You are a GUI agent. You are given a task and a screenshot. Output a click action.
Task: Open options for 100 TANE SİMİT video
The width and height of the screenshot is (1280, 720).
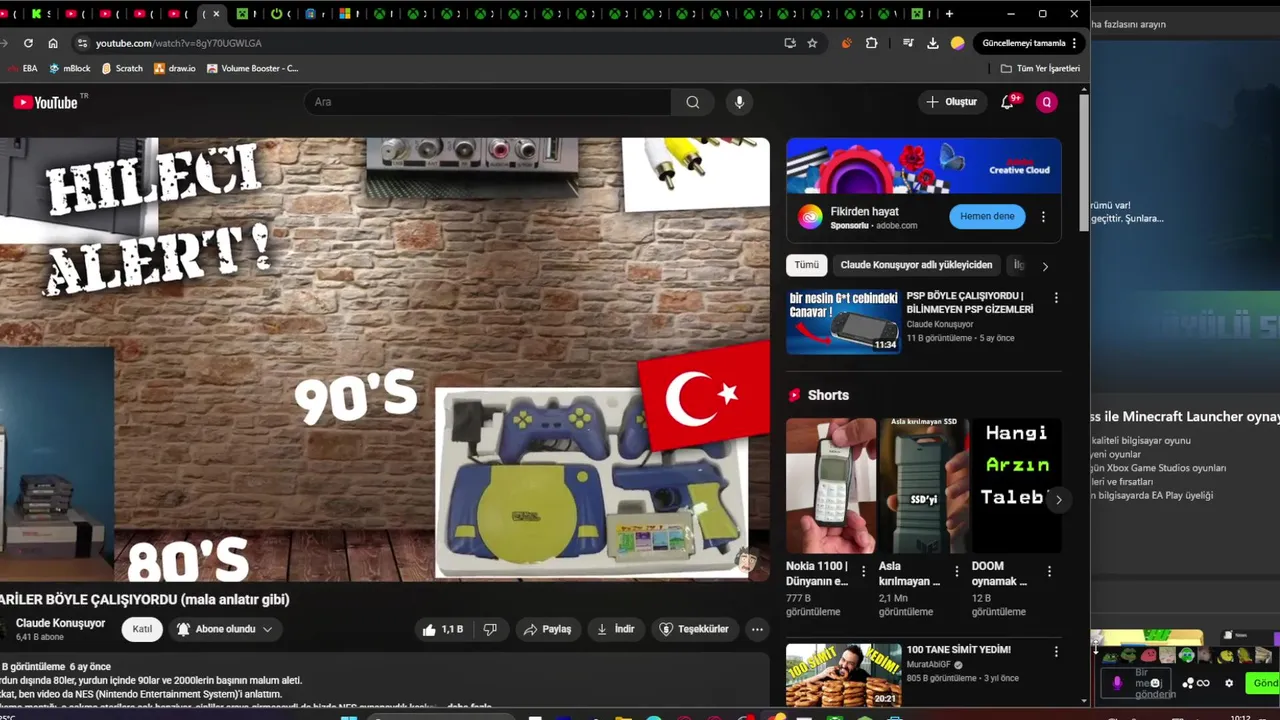[1056, 652]
